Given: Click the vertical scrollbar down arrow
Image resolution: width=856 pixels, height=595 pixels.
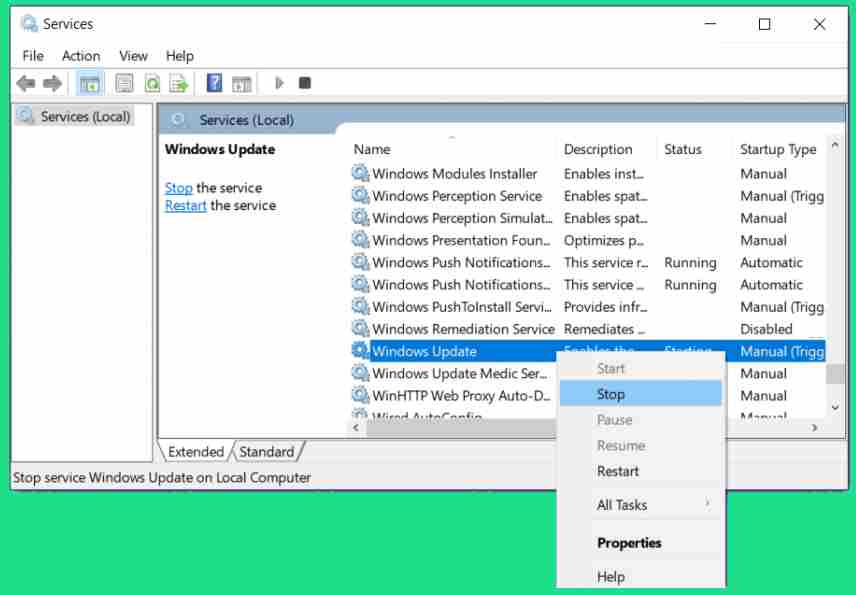Looking at the screenshot, I should click(x=835, y=407).
